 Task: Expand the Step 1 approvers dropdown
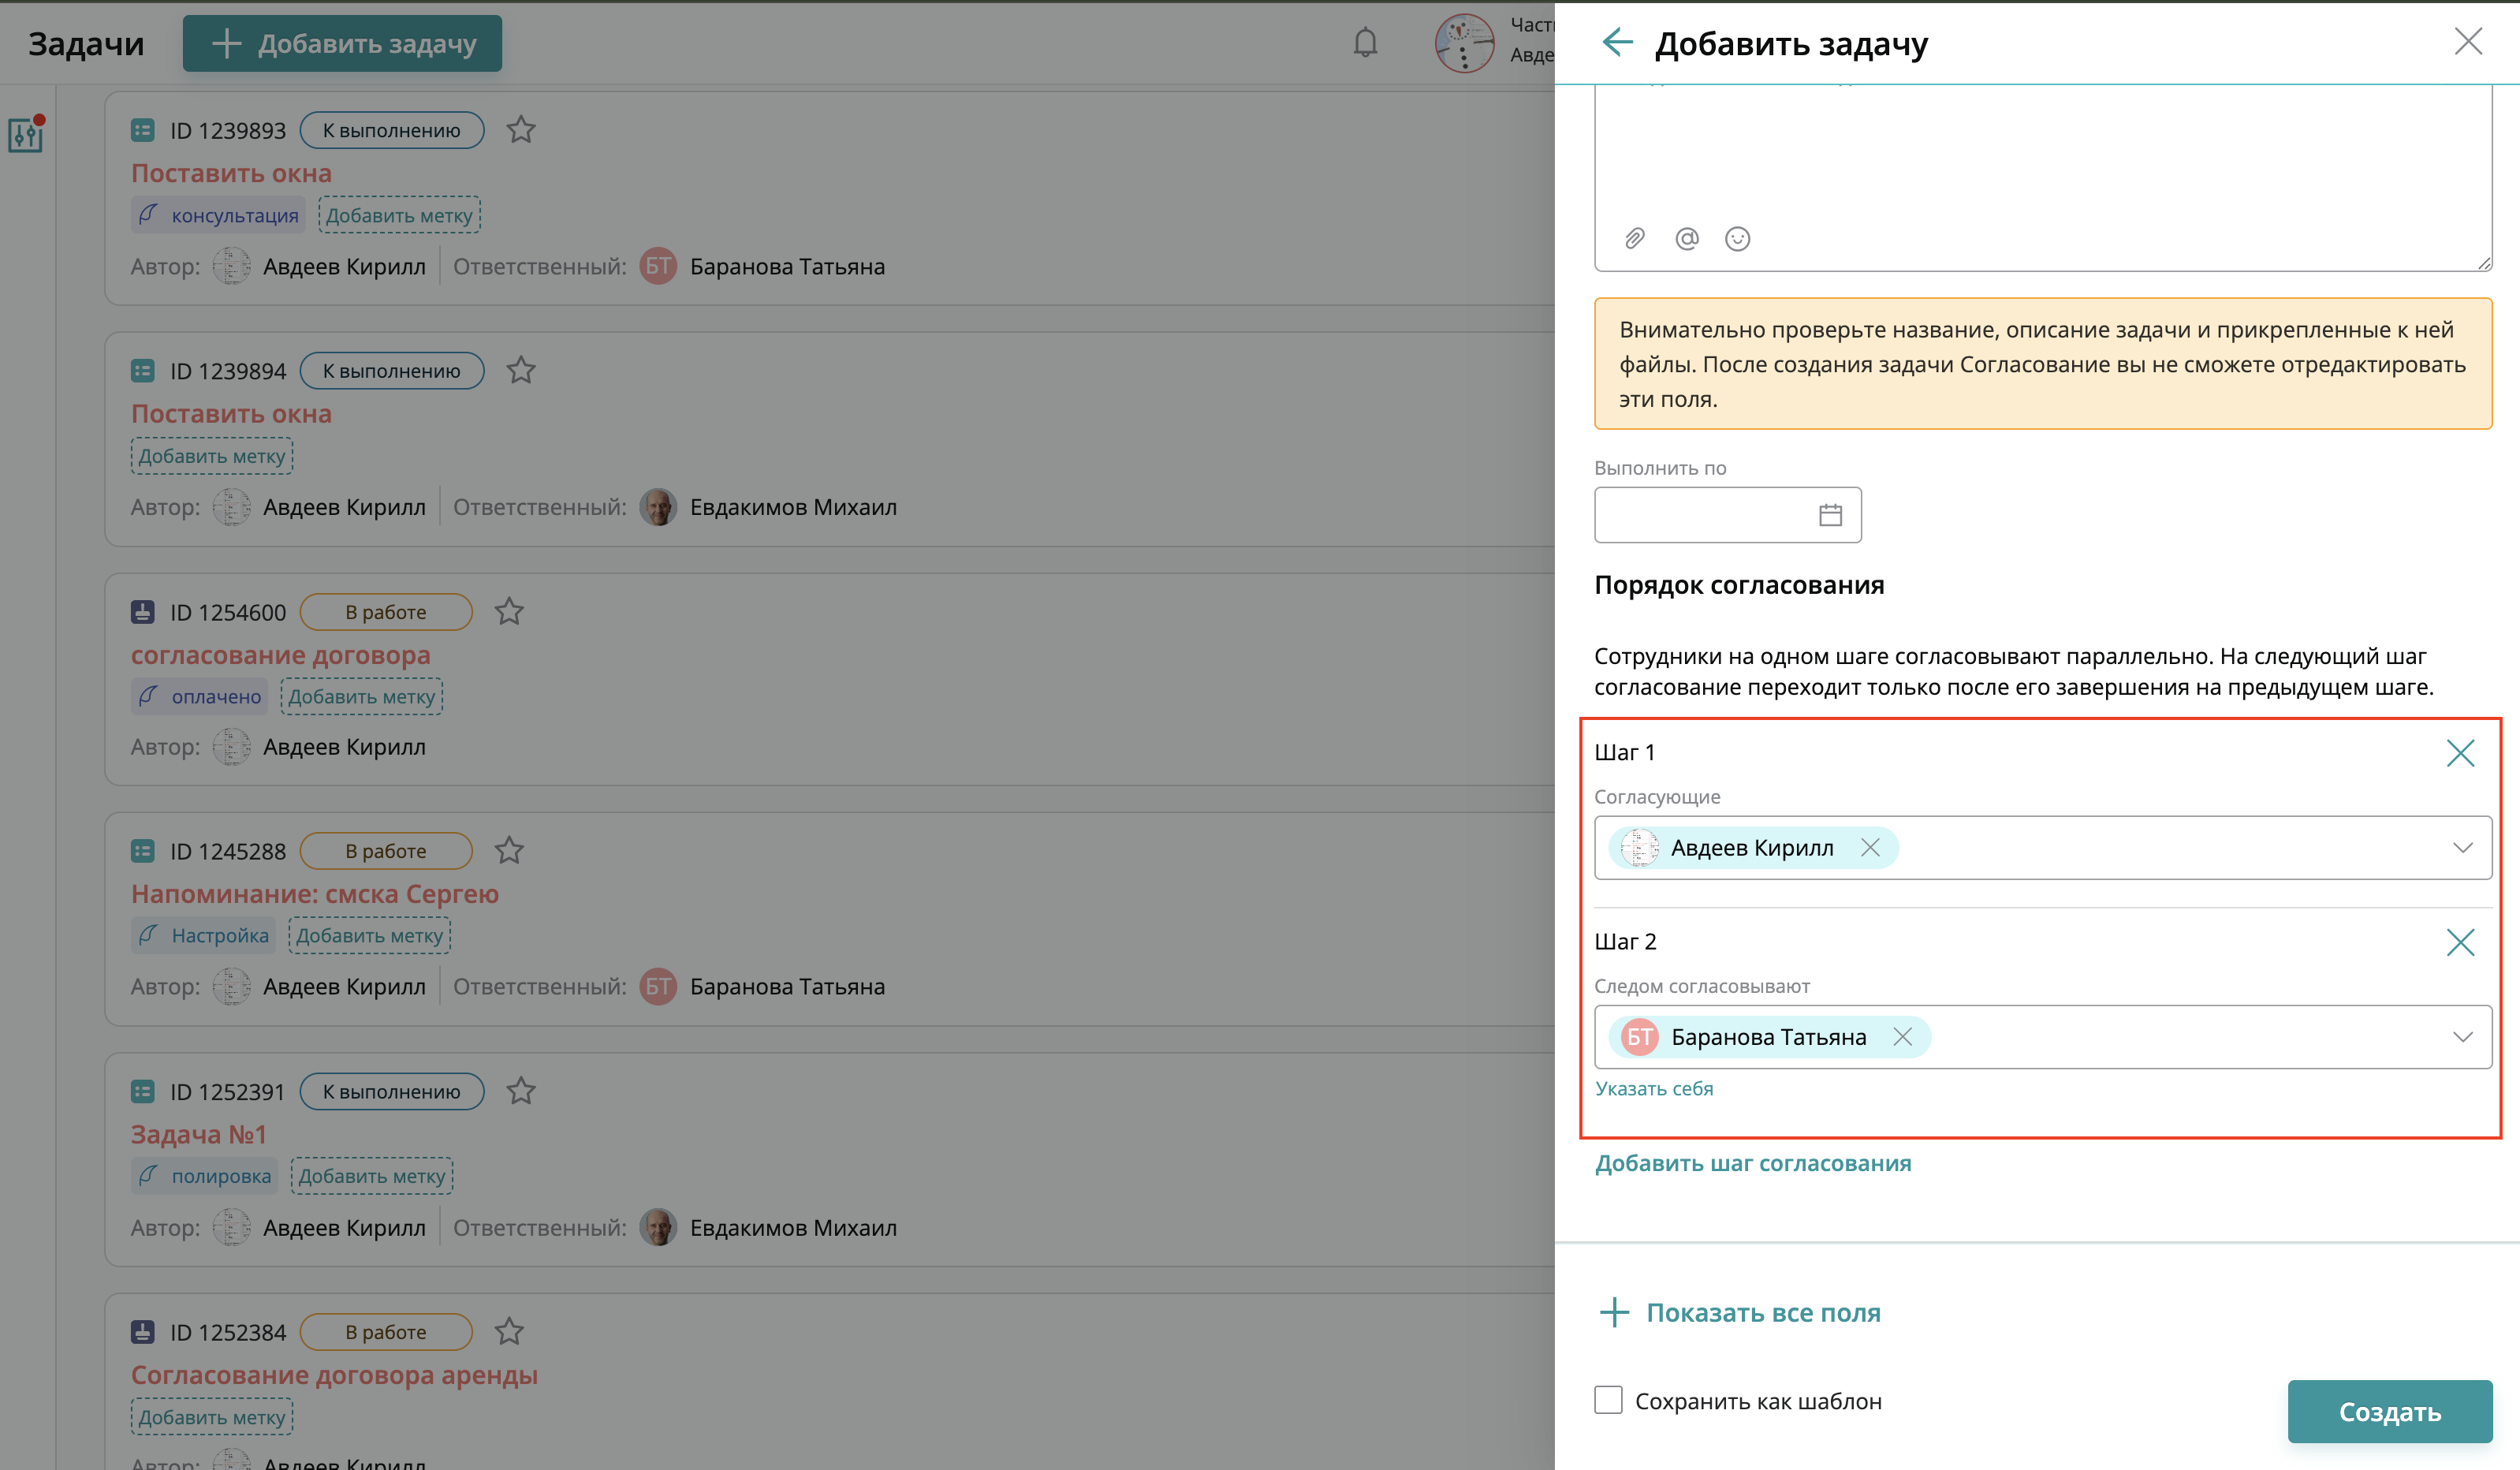point(2461,848)
